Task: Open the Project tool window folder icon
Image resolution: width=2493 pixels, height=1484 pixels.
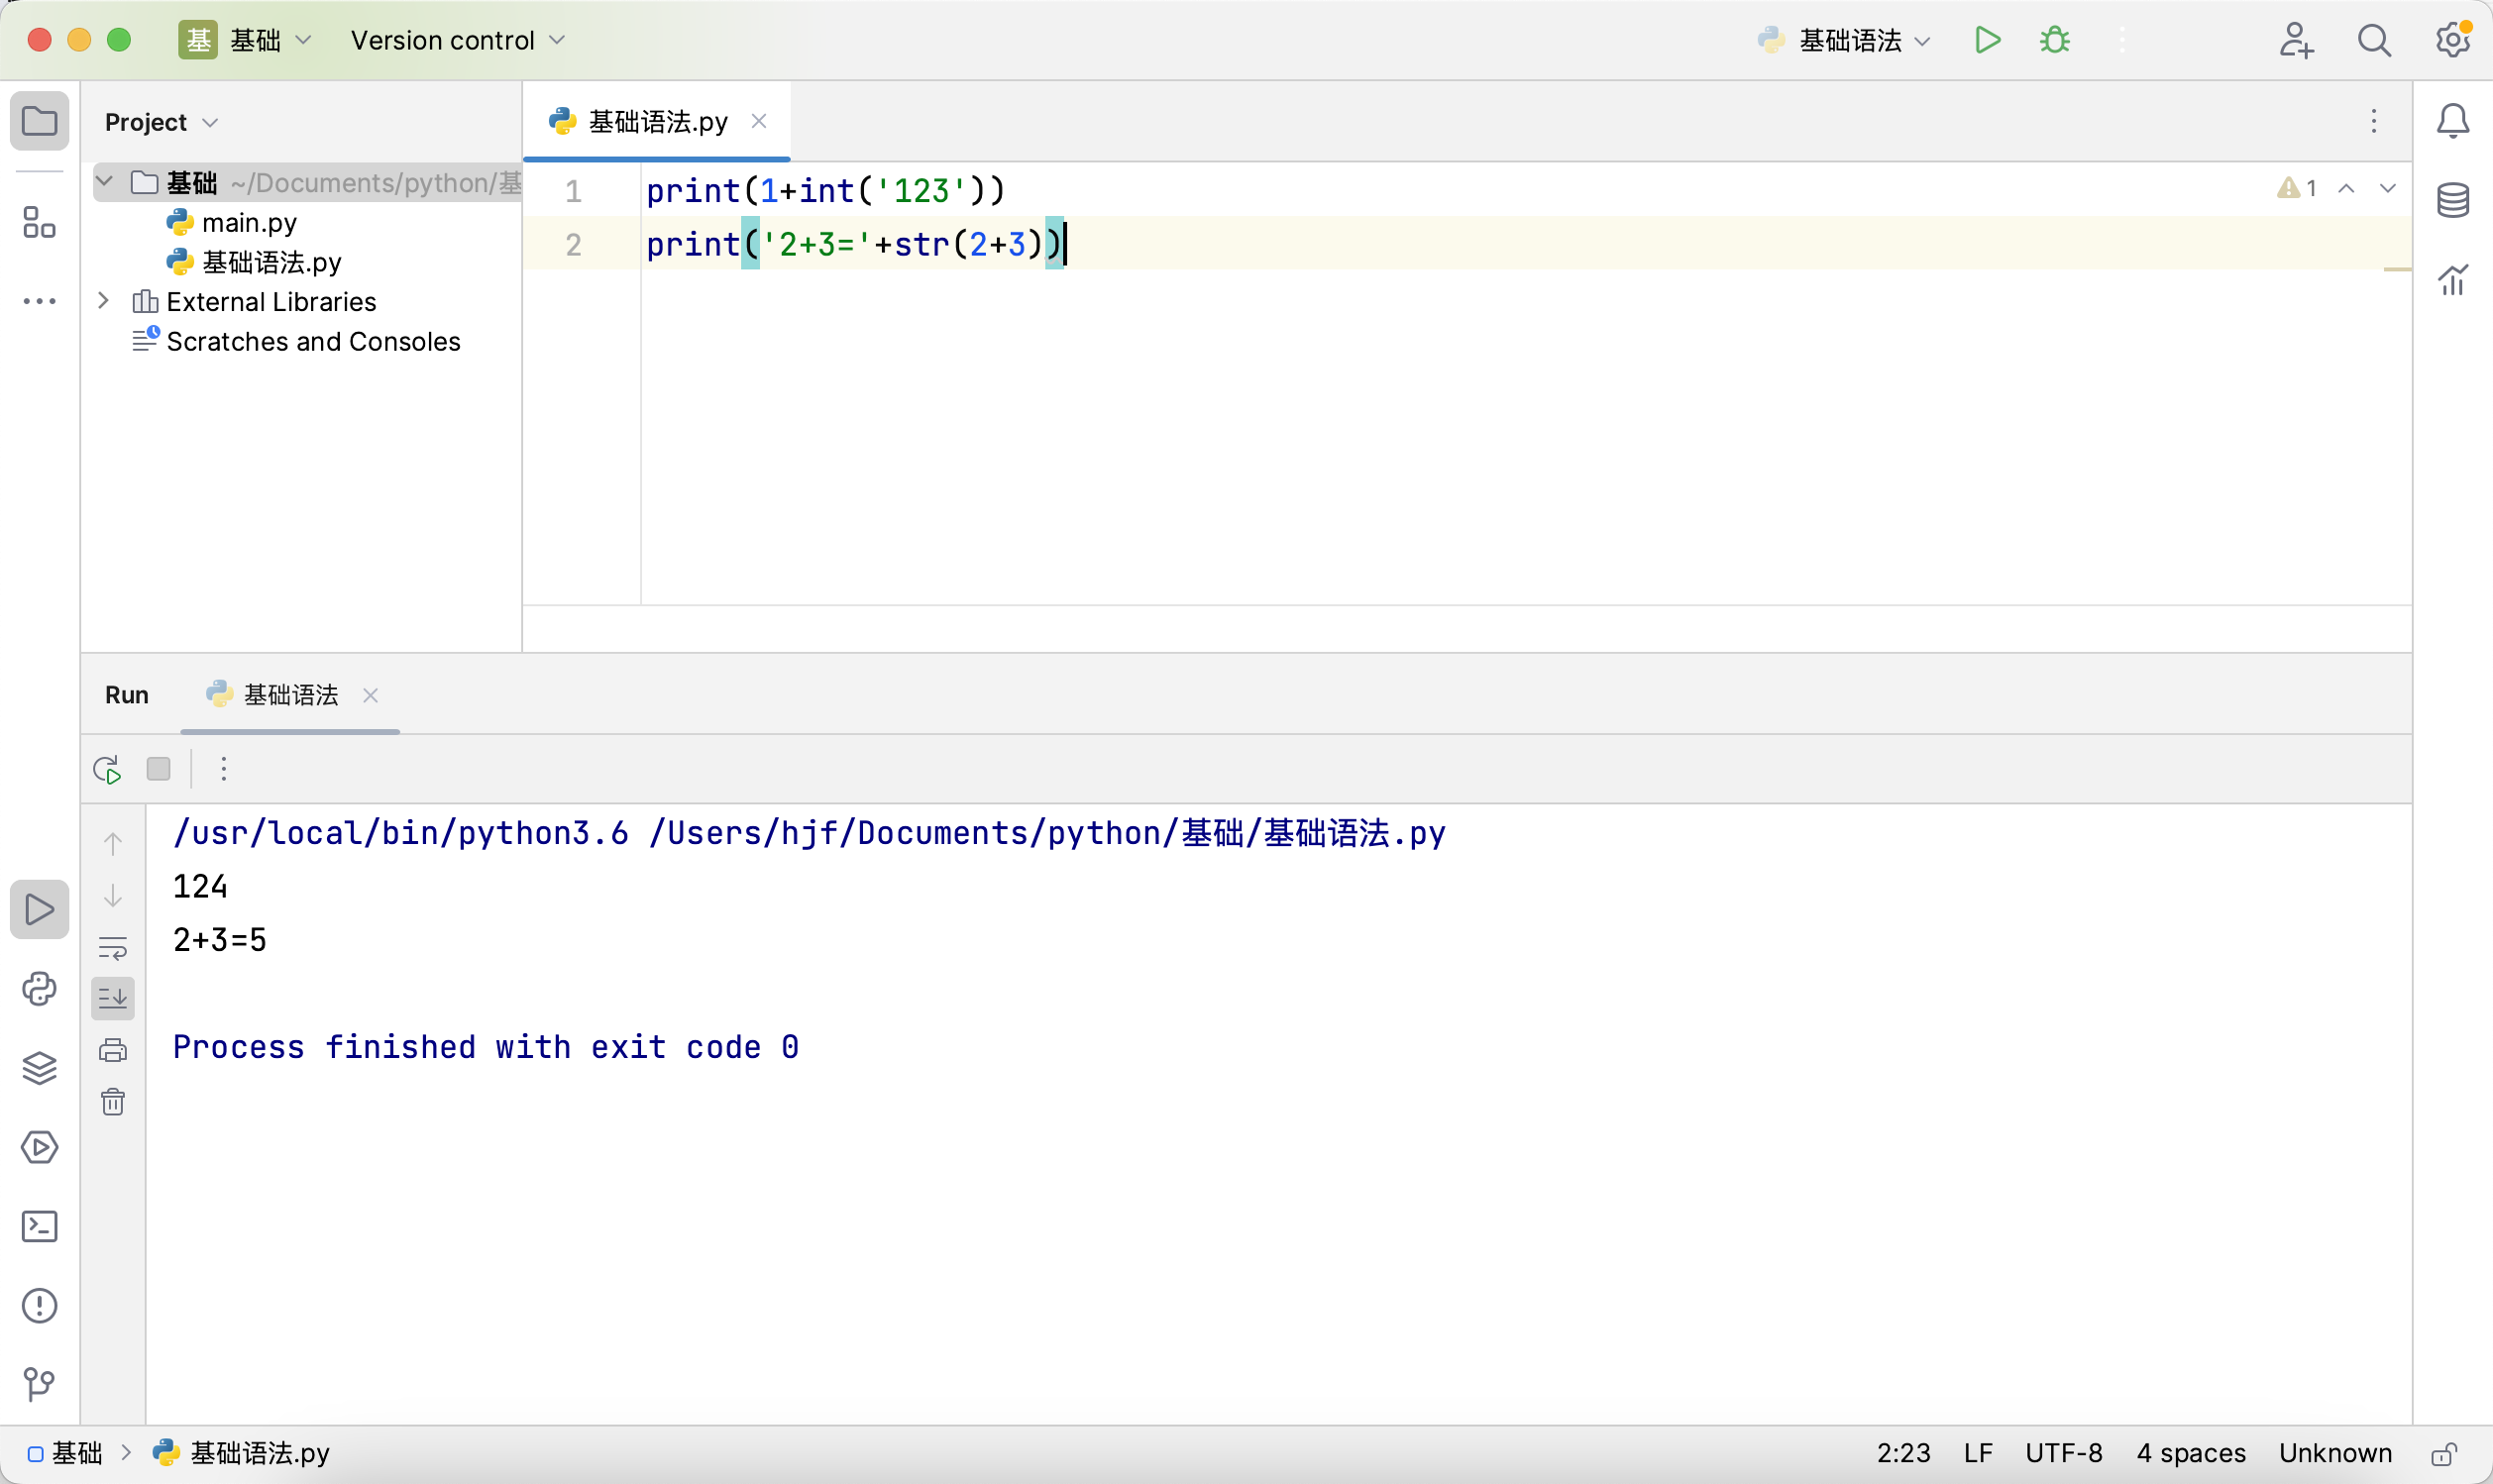Action: pos(39,121)
